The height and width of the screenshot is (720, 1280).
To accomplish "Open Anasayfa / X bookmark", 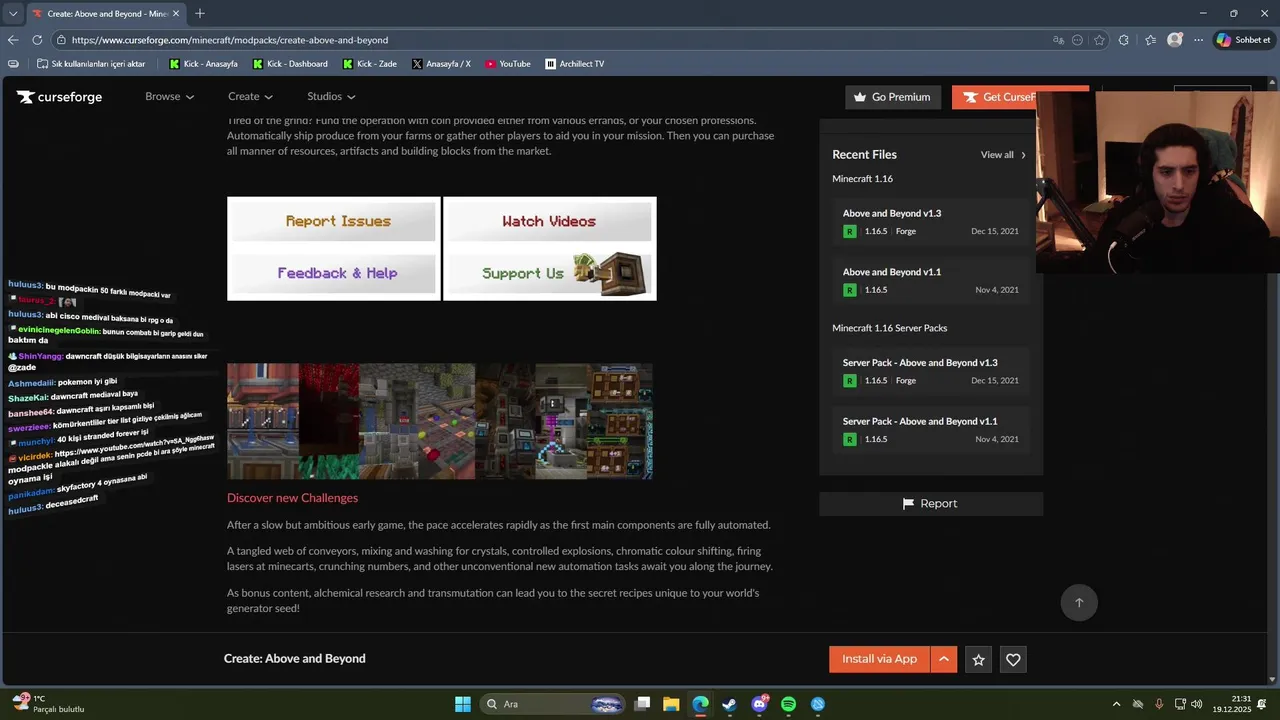I will [441, 64].
